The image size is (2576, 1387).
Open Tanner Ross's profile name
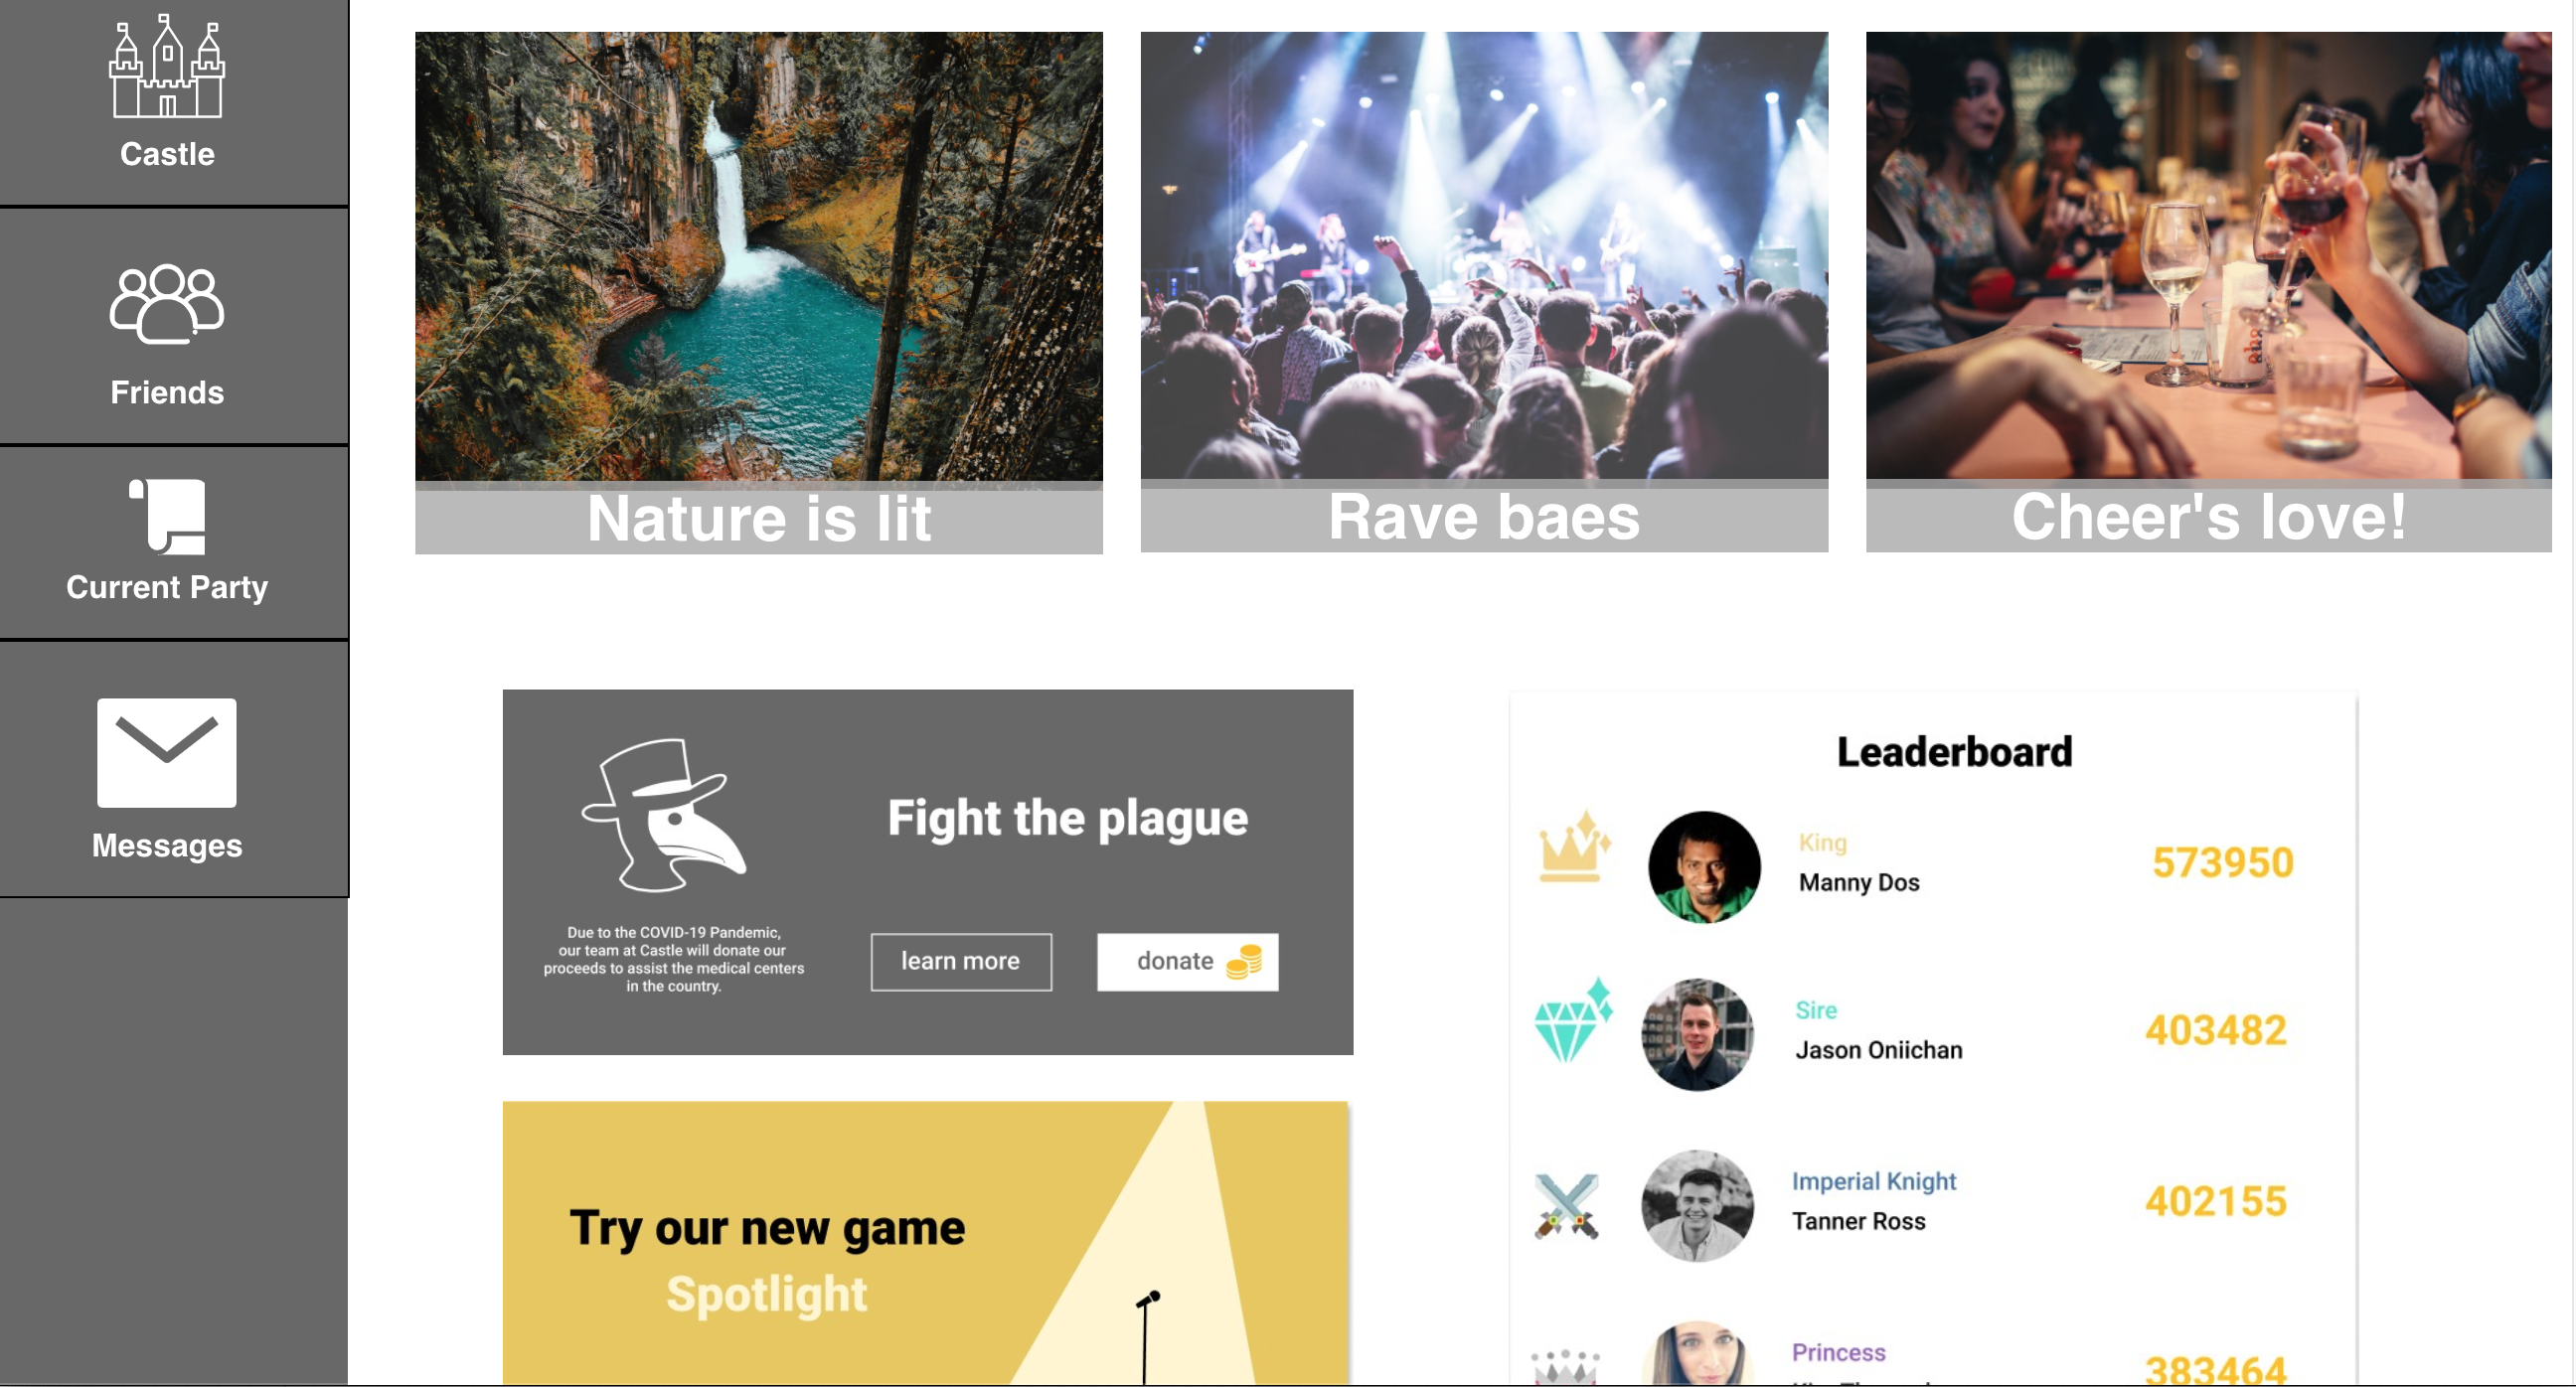1858,1222
